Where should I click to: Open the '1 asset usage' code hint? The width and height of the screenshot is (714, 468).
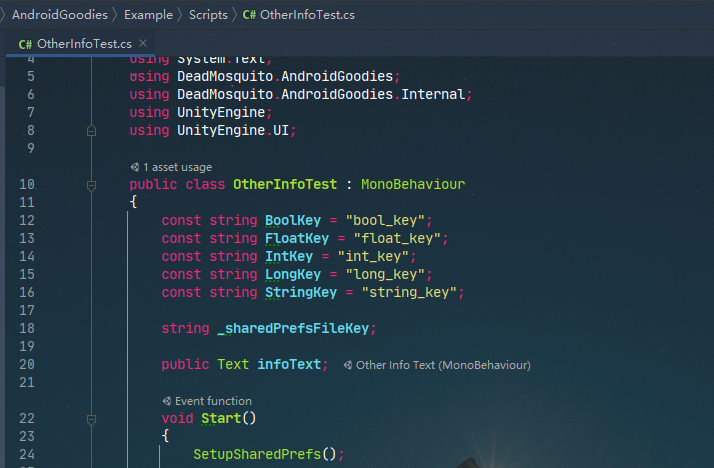coord(177,167)
